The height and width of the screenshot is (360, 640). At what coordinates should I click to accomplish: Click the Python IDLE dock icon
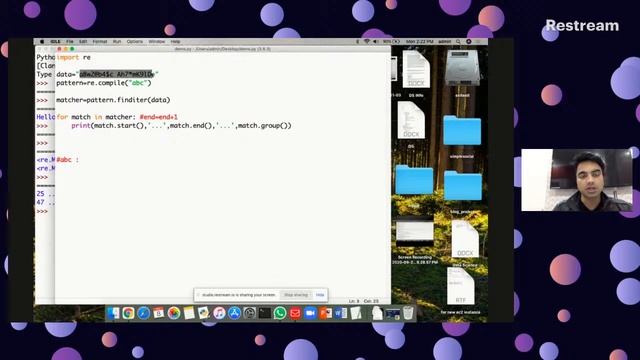click(x=204, y=313)
